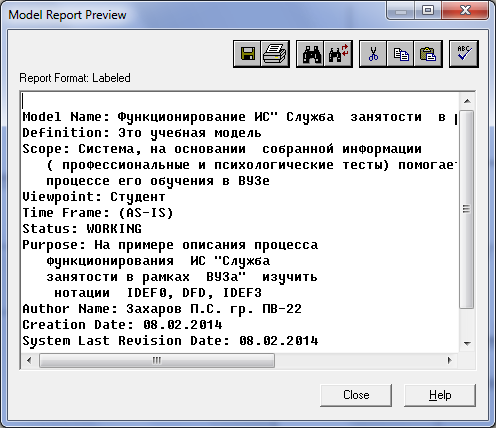Copy selected text with the copy icon
496x428 pixels.
click(x=401, y=54)
